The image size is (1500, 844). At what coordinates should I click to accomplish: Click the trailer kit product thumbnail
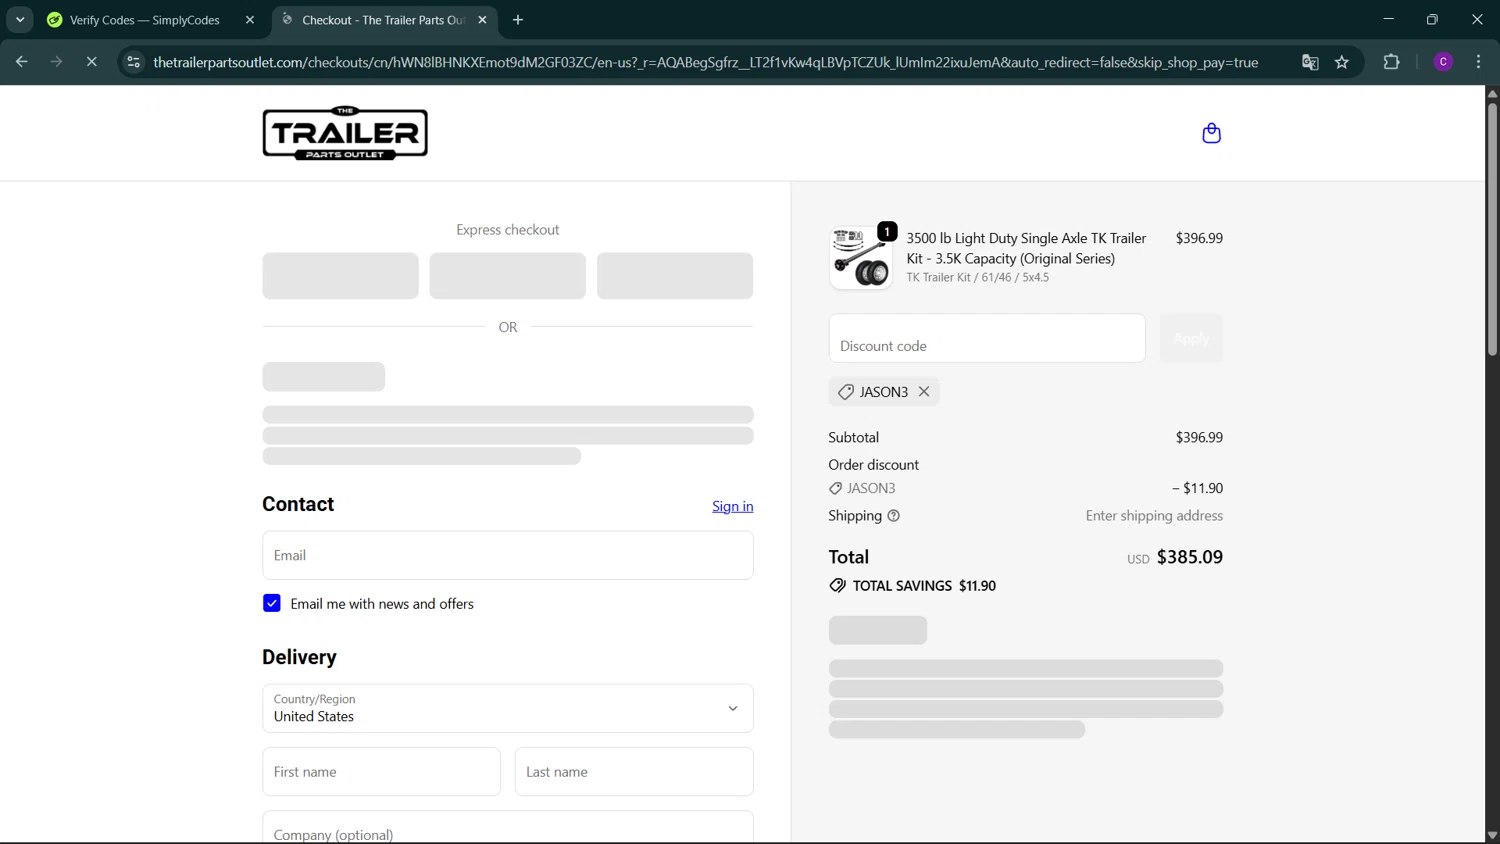(861, 257)
